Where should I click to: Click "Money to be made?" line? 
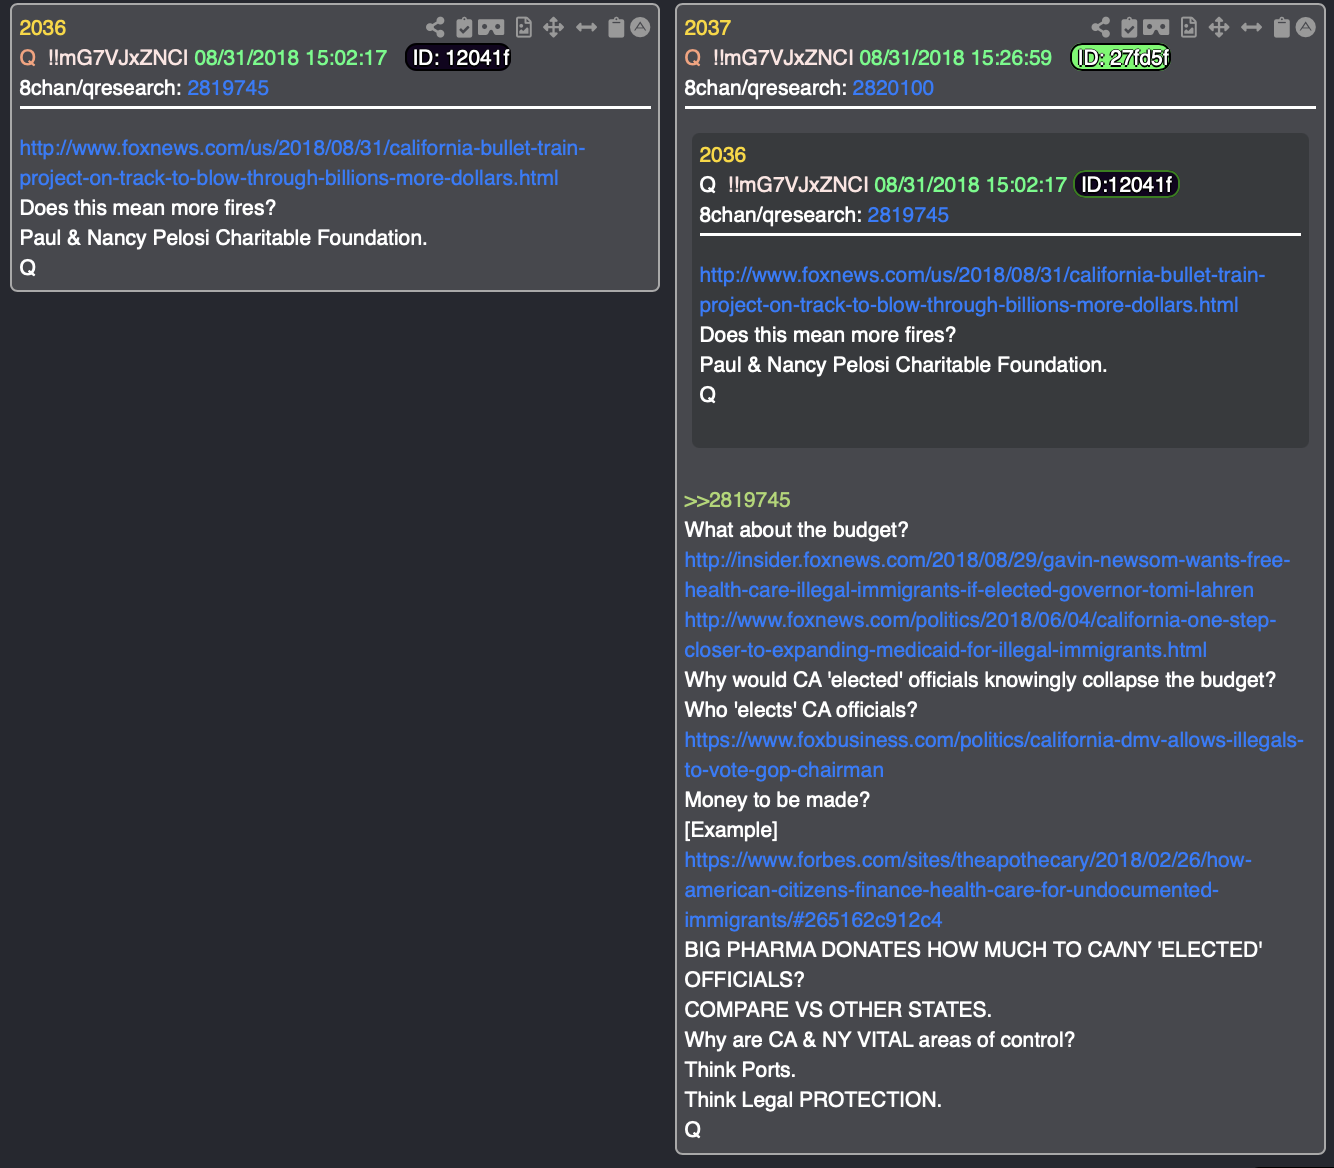point(777,800)
